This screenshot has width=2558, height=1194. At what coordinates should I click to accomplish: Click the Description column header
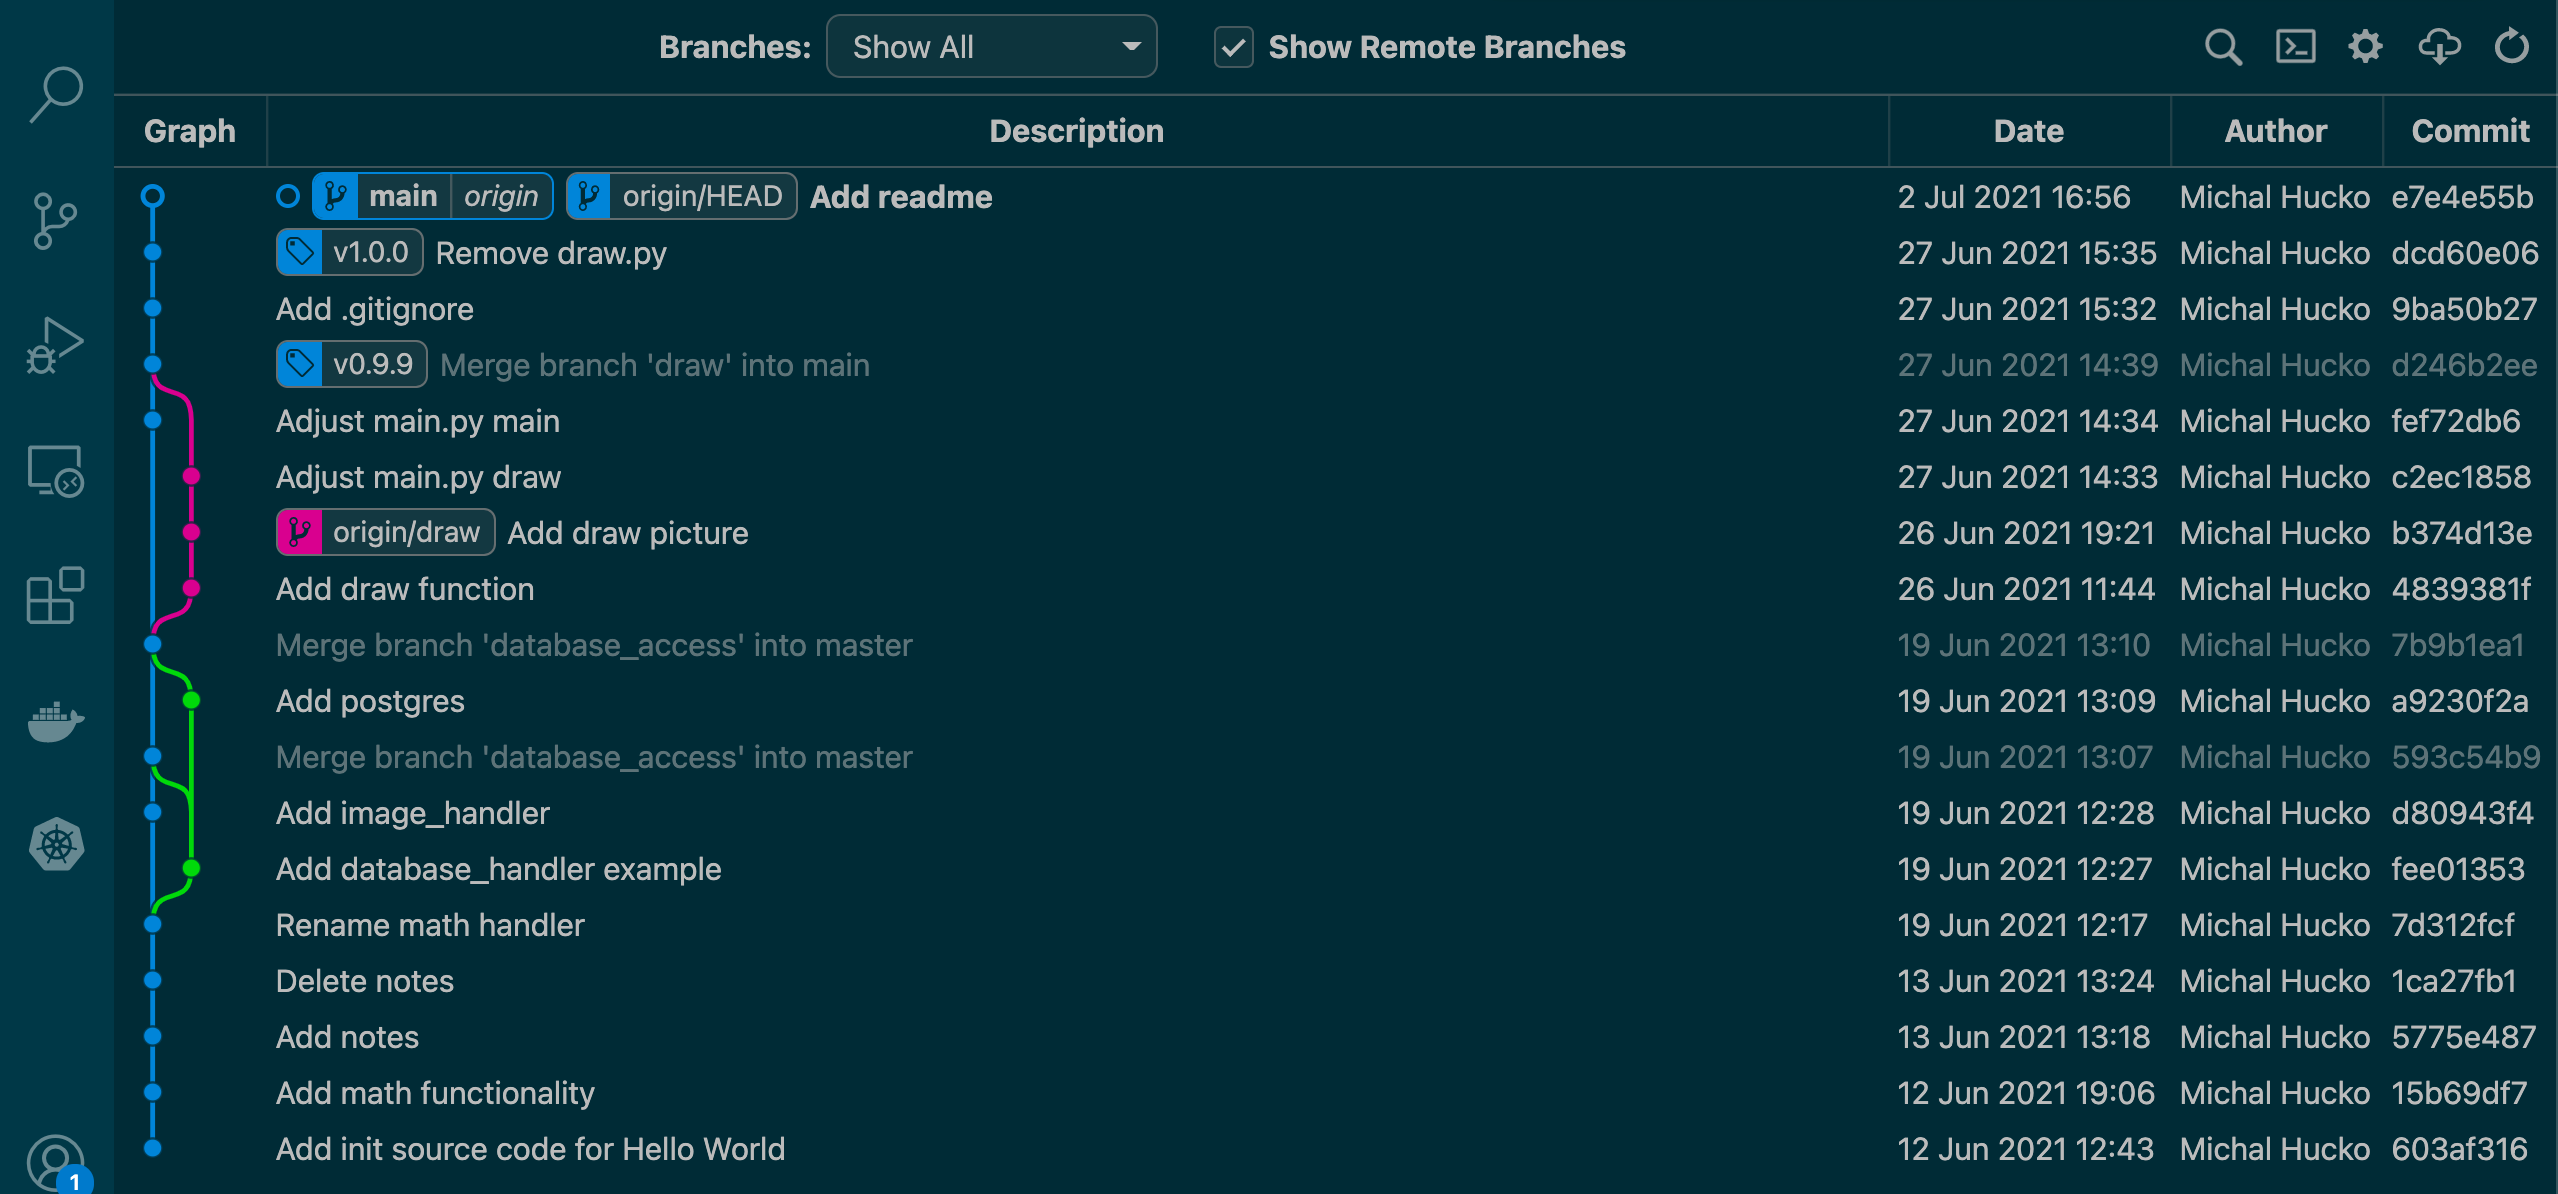coord(1077,131)
